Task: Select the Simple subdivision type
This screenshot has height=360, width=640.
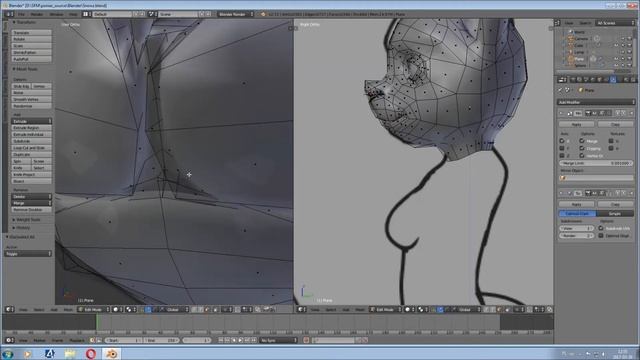Action: pos(615,213)
